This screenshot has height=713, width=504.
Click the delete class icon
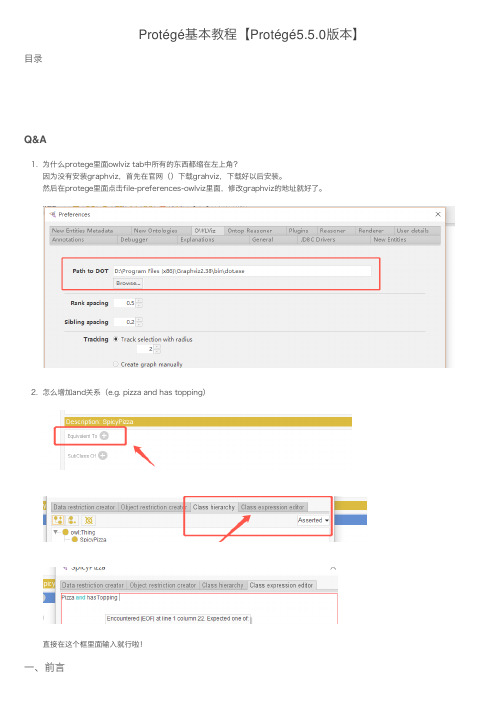click(x=89, y=520)
